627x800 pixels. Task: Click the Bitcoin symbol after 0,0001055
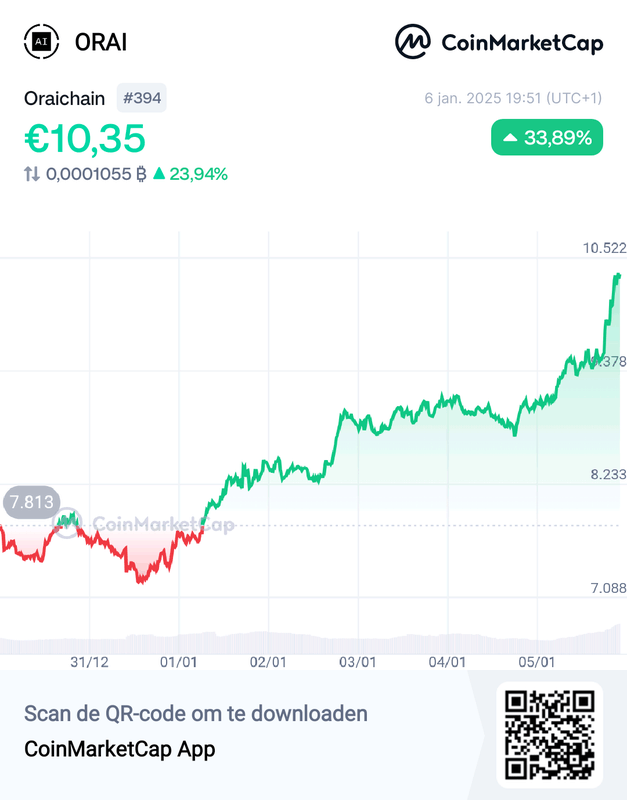(141, 174)
